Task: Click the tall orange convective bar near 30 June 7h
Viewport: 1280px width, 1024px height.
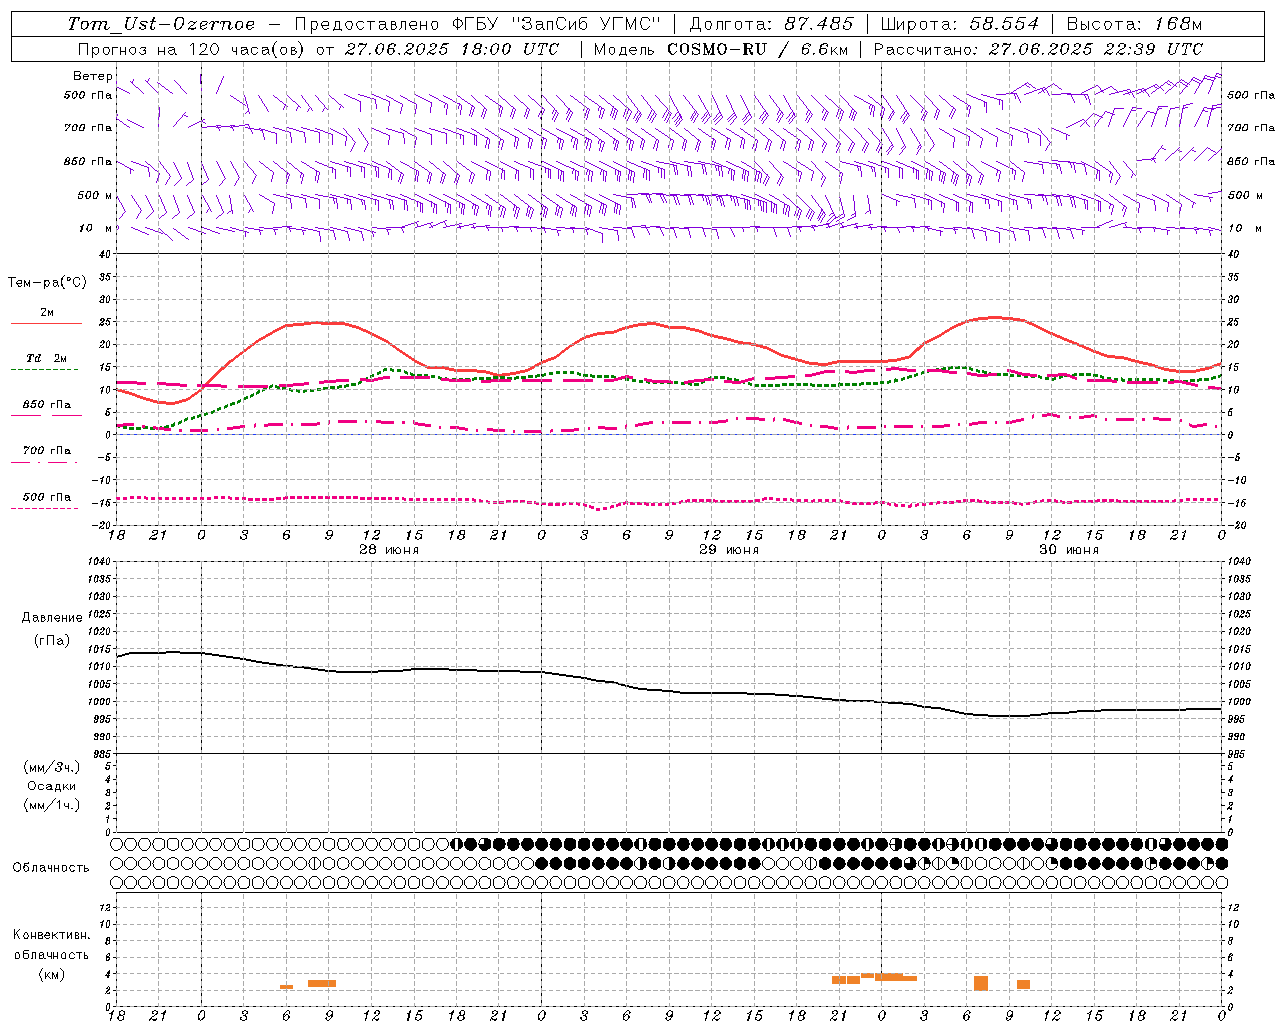Action: (981, 983)
